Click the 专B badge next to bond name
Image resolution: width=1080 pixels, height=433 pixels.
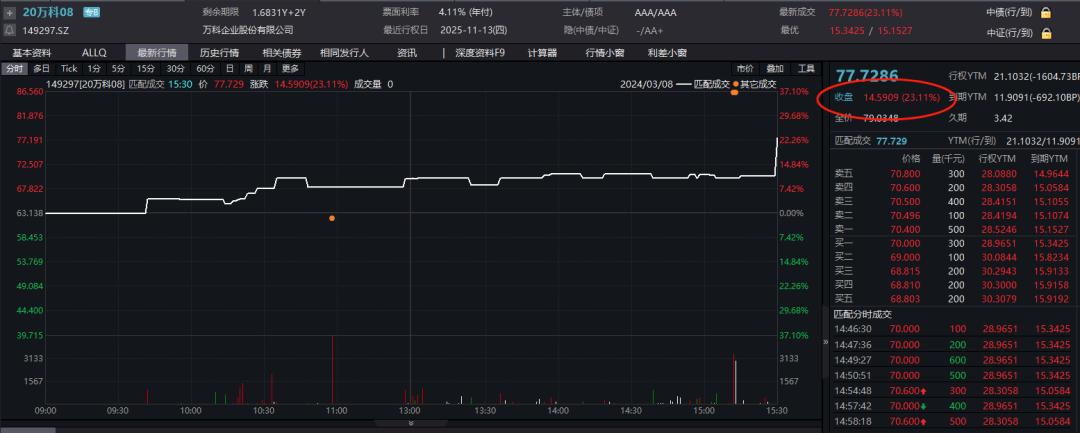point(91,13)
